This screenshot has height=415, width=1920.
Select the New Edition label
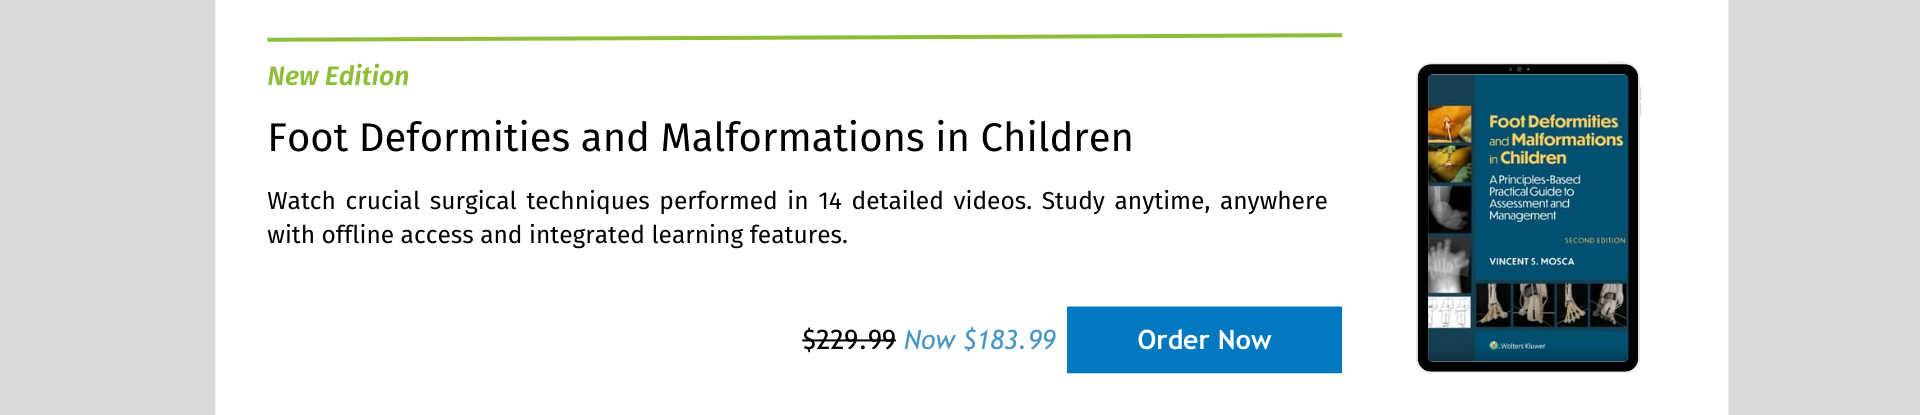[338, 76]
